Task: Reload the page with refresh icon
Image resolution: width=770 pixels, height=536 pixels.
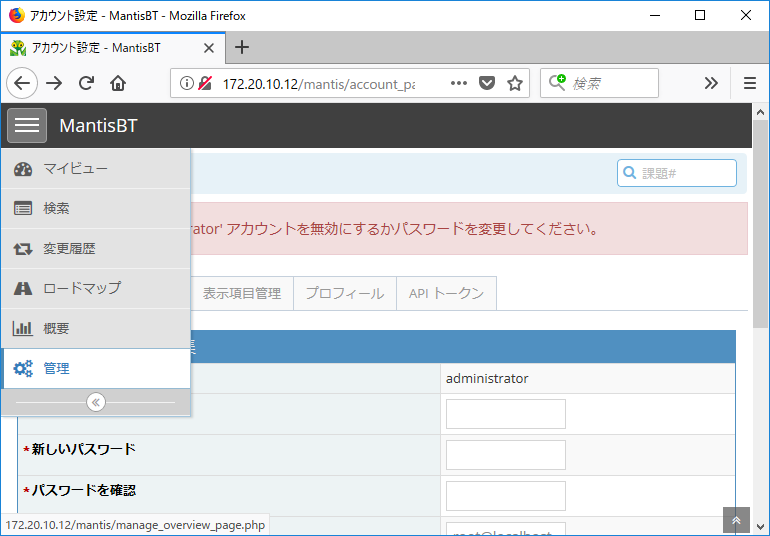Action: point(86,83)
